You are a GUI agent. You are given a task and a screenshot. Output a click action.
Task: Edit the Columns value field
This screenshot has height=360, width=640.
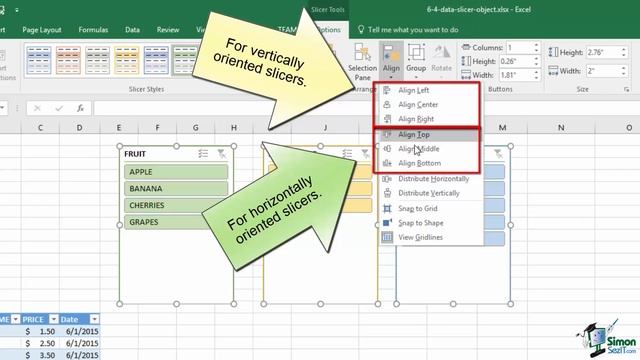(520, 48)
